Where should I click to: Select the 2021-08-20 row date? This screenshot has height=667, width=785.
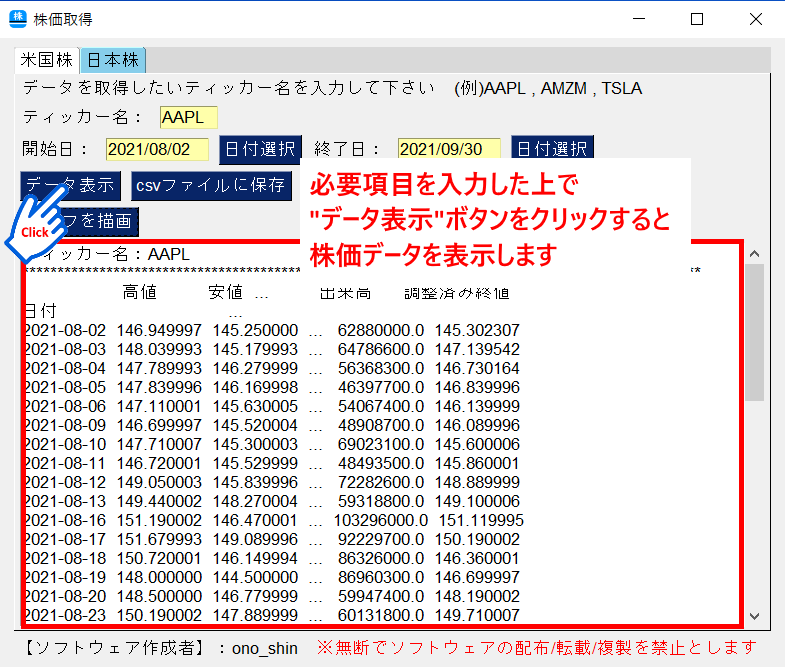[66, 597]
